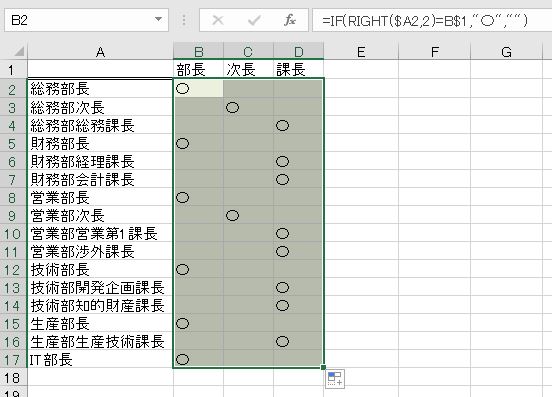This screenshot has height=397, width=552.
Task: Select column F header
Action: (x=434, y=52)
